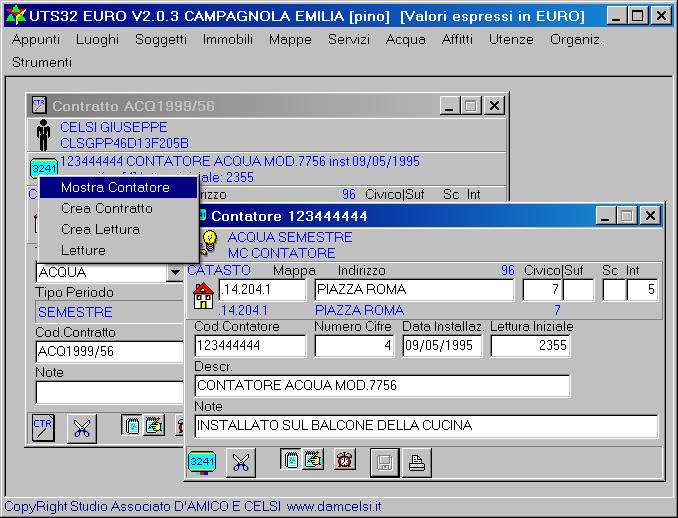Click the Note field about BALCONE DELLA CUCINA

426,425
